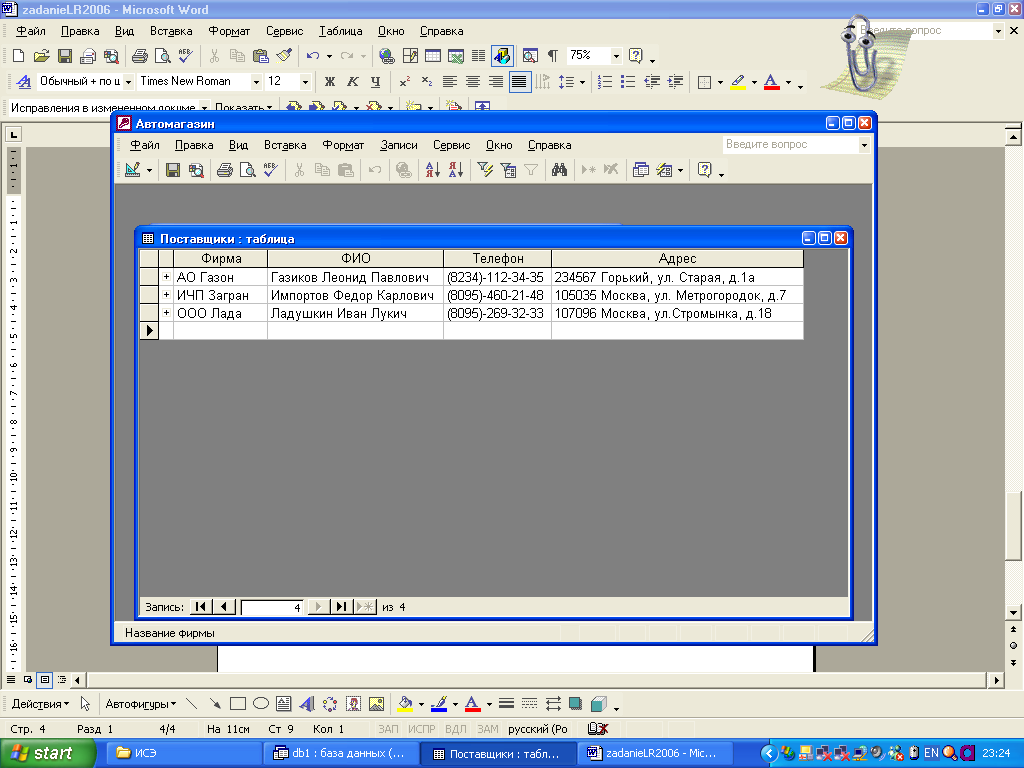1024x768 pixels.
Task: Expand ИЧП Загран record subdatasheet
Action: (x=167, y=295)
